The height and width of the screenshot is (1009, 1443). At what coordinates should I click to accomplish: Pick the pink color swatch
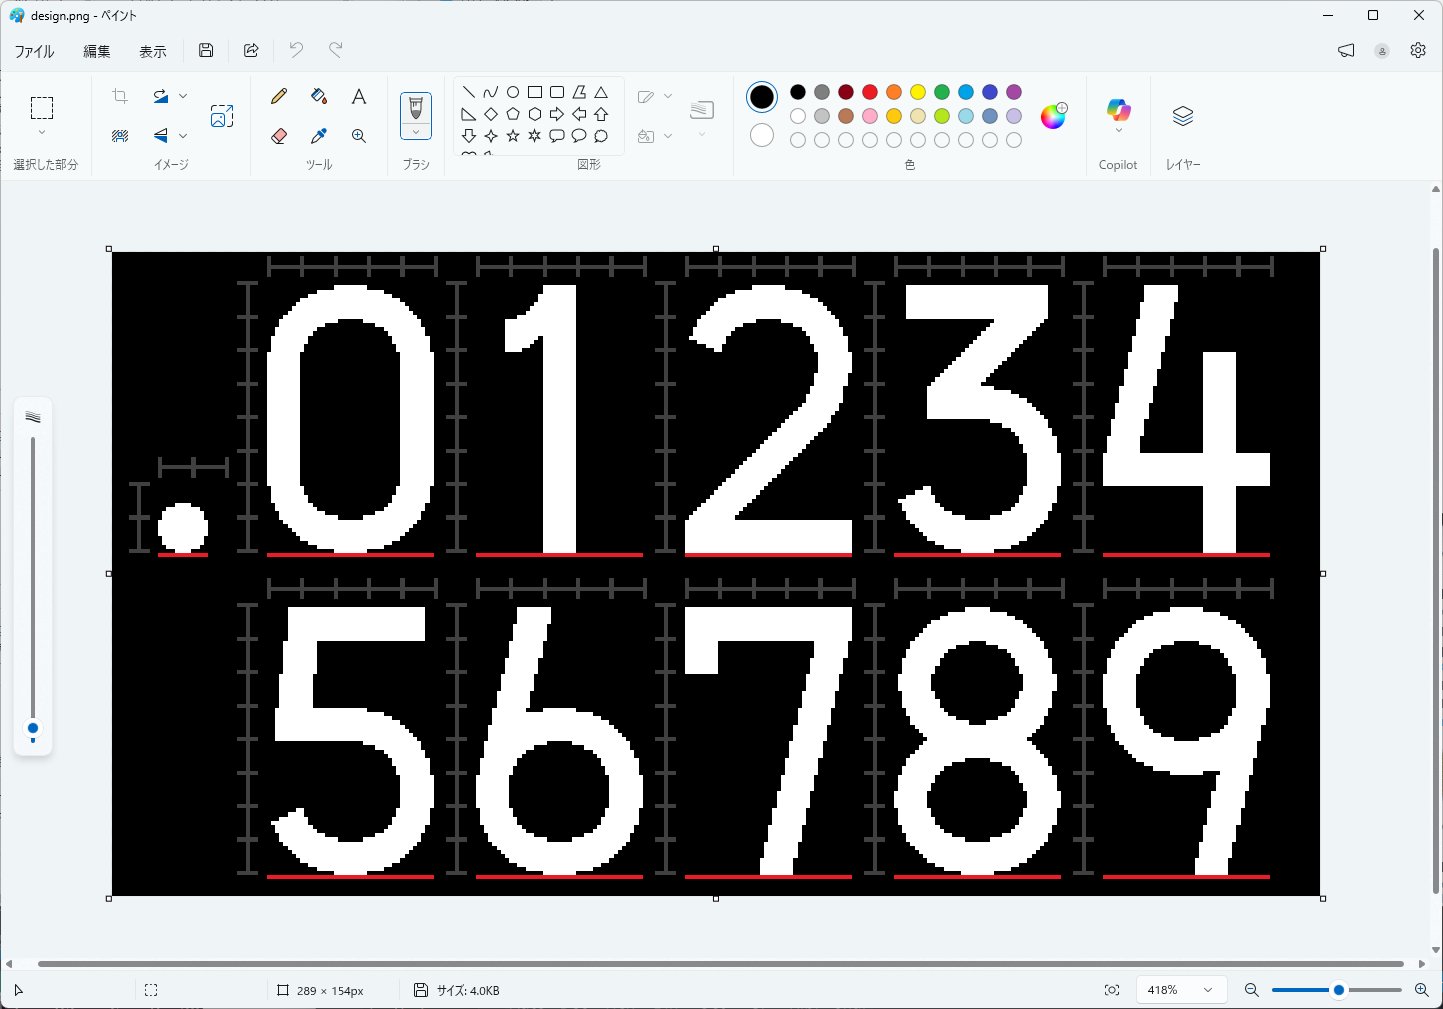870,116
